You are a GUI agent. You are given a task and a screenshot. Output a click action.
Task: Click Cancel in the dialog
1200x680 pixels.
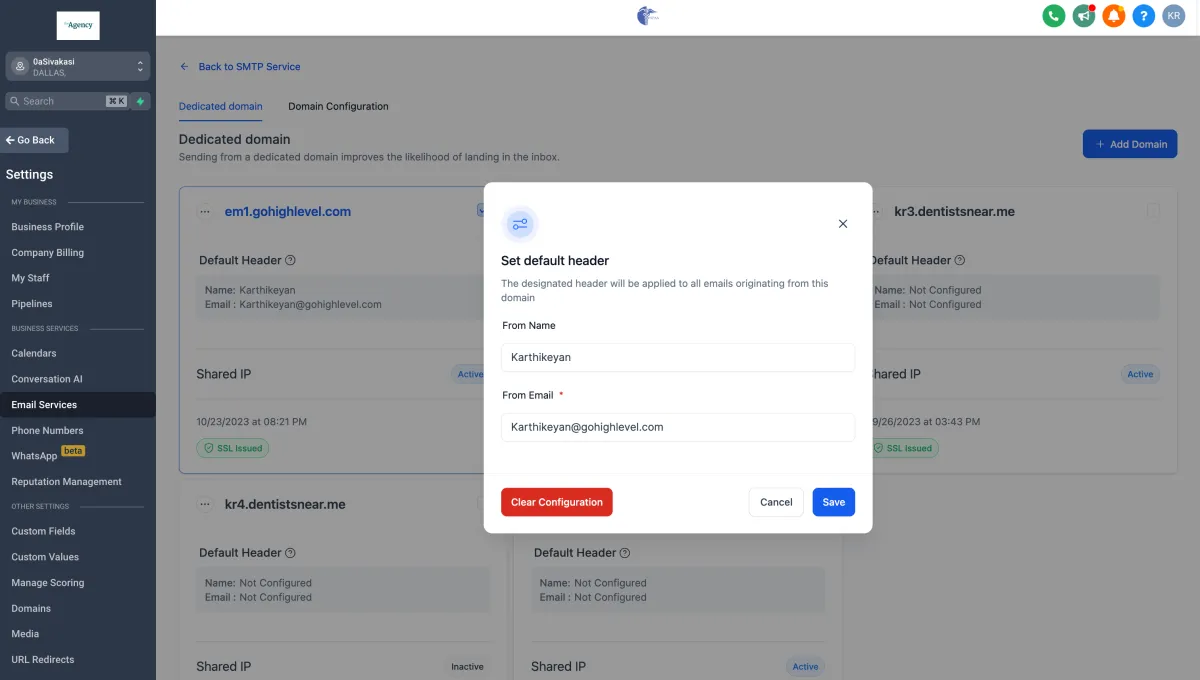(x=776, y=502)
